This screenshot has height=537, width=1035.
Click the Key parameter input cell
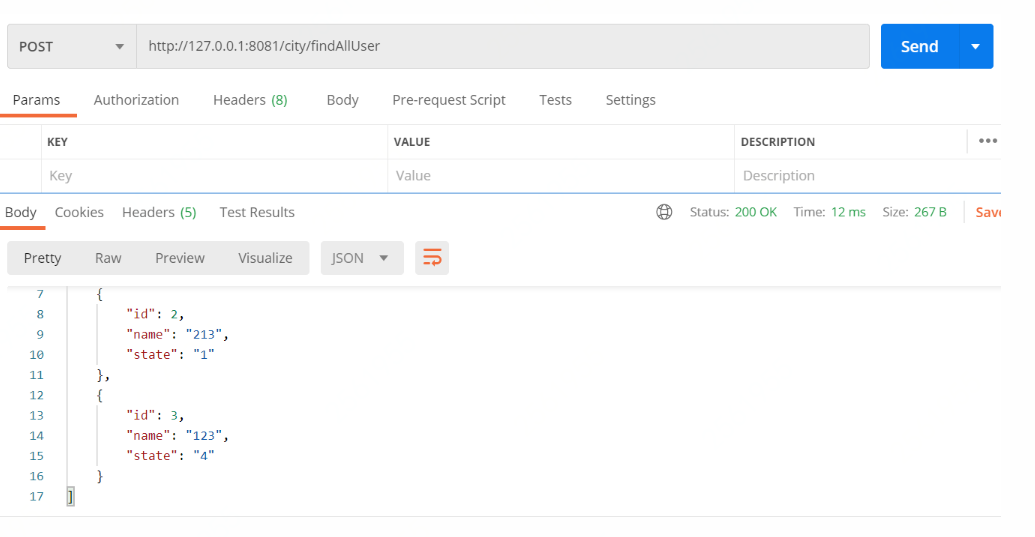[215, 175]
